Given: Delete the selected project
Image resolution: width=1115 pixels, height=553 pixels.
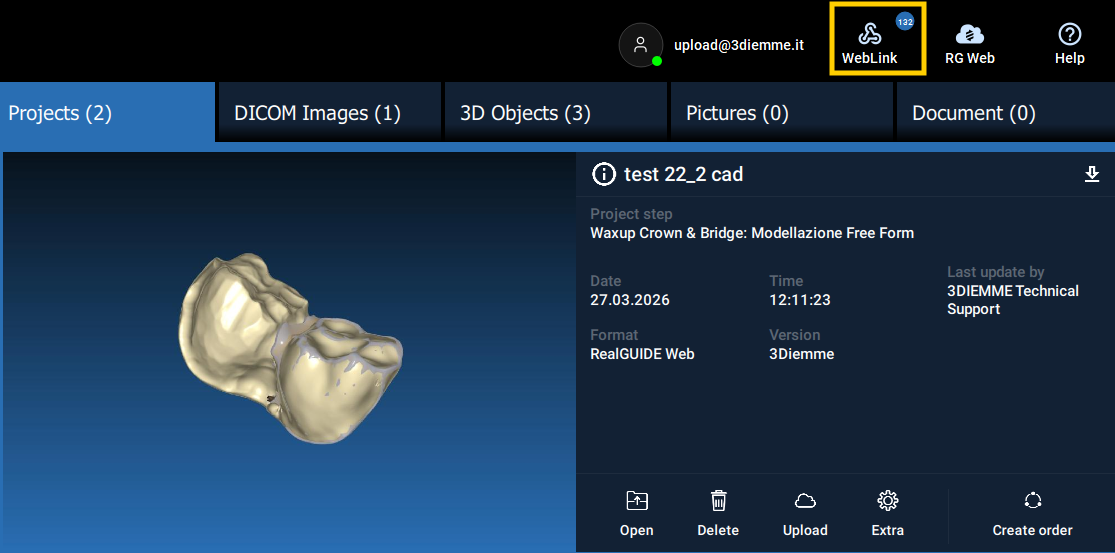Looking at the screenshot, I should coord(718,513).
